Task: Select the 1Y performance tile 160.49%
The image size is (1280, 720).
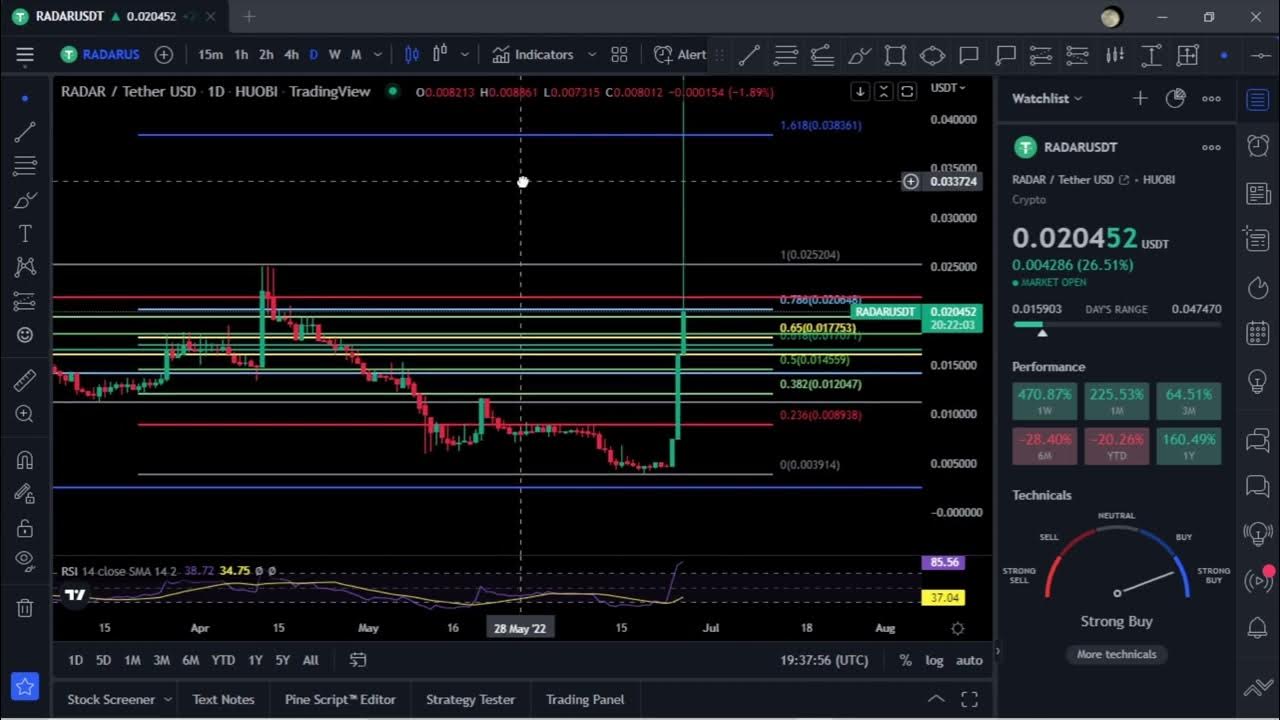Action: point(1188,446)
